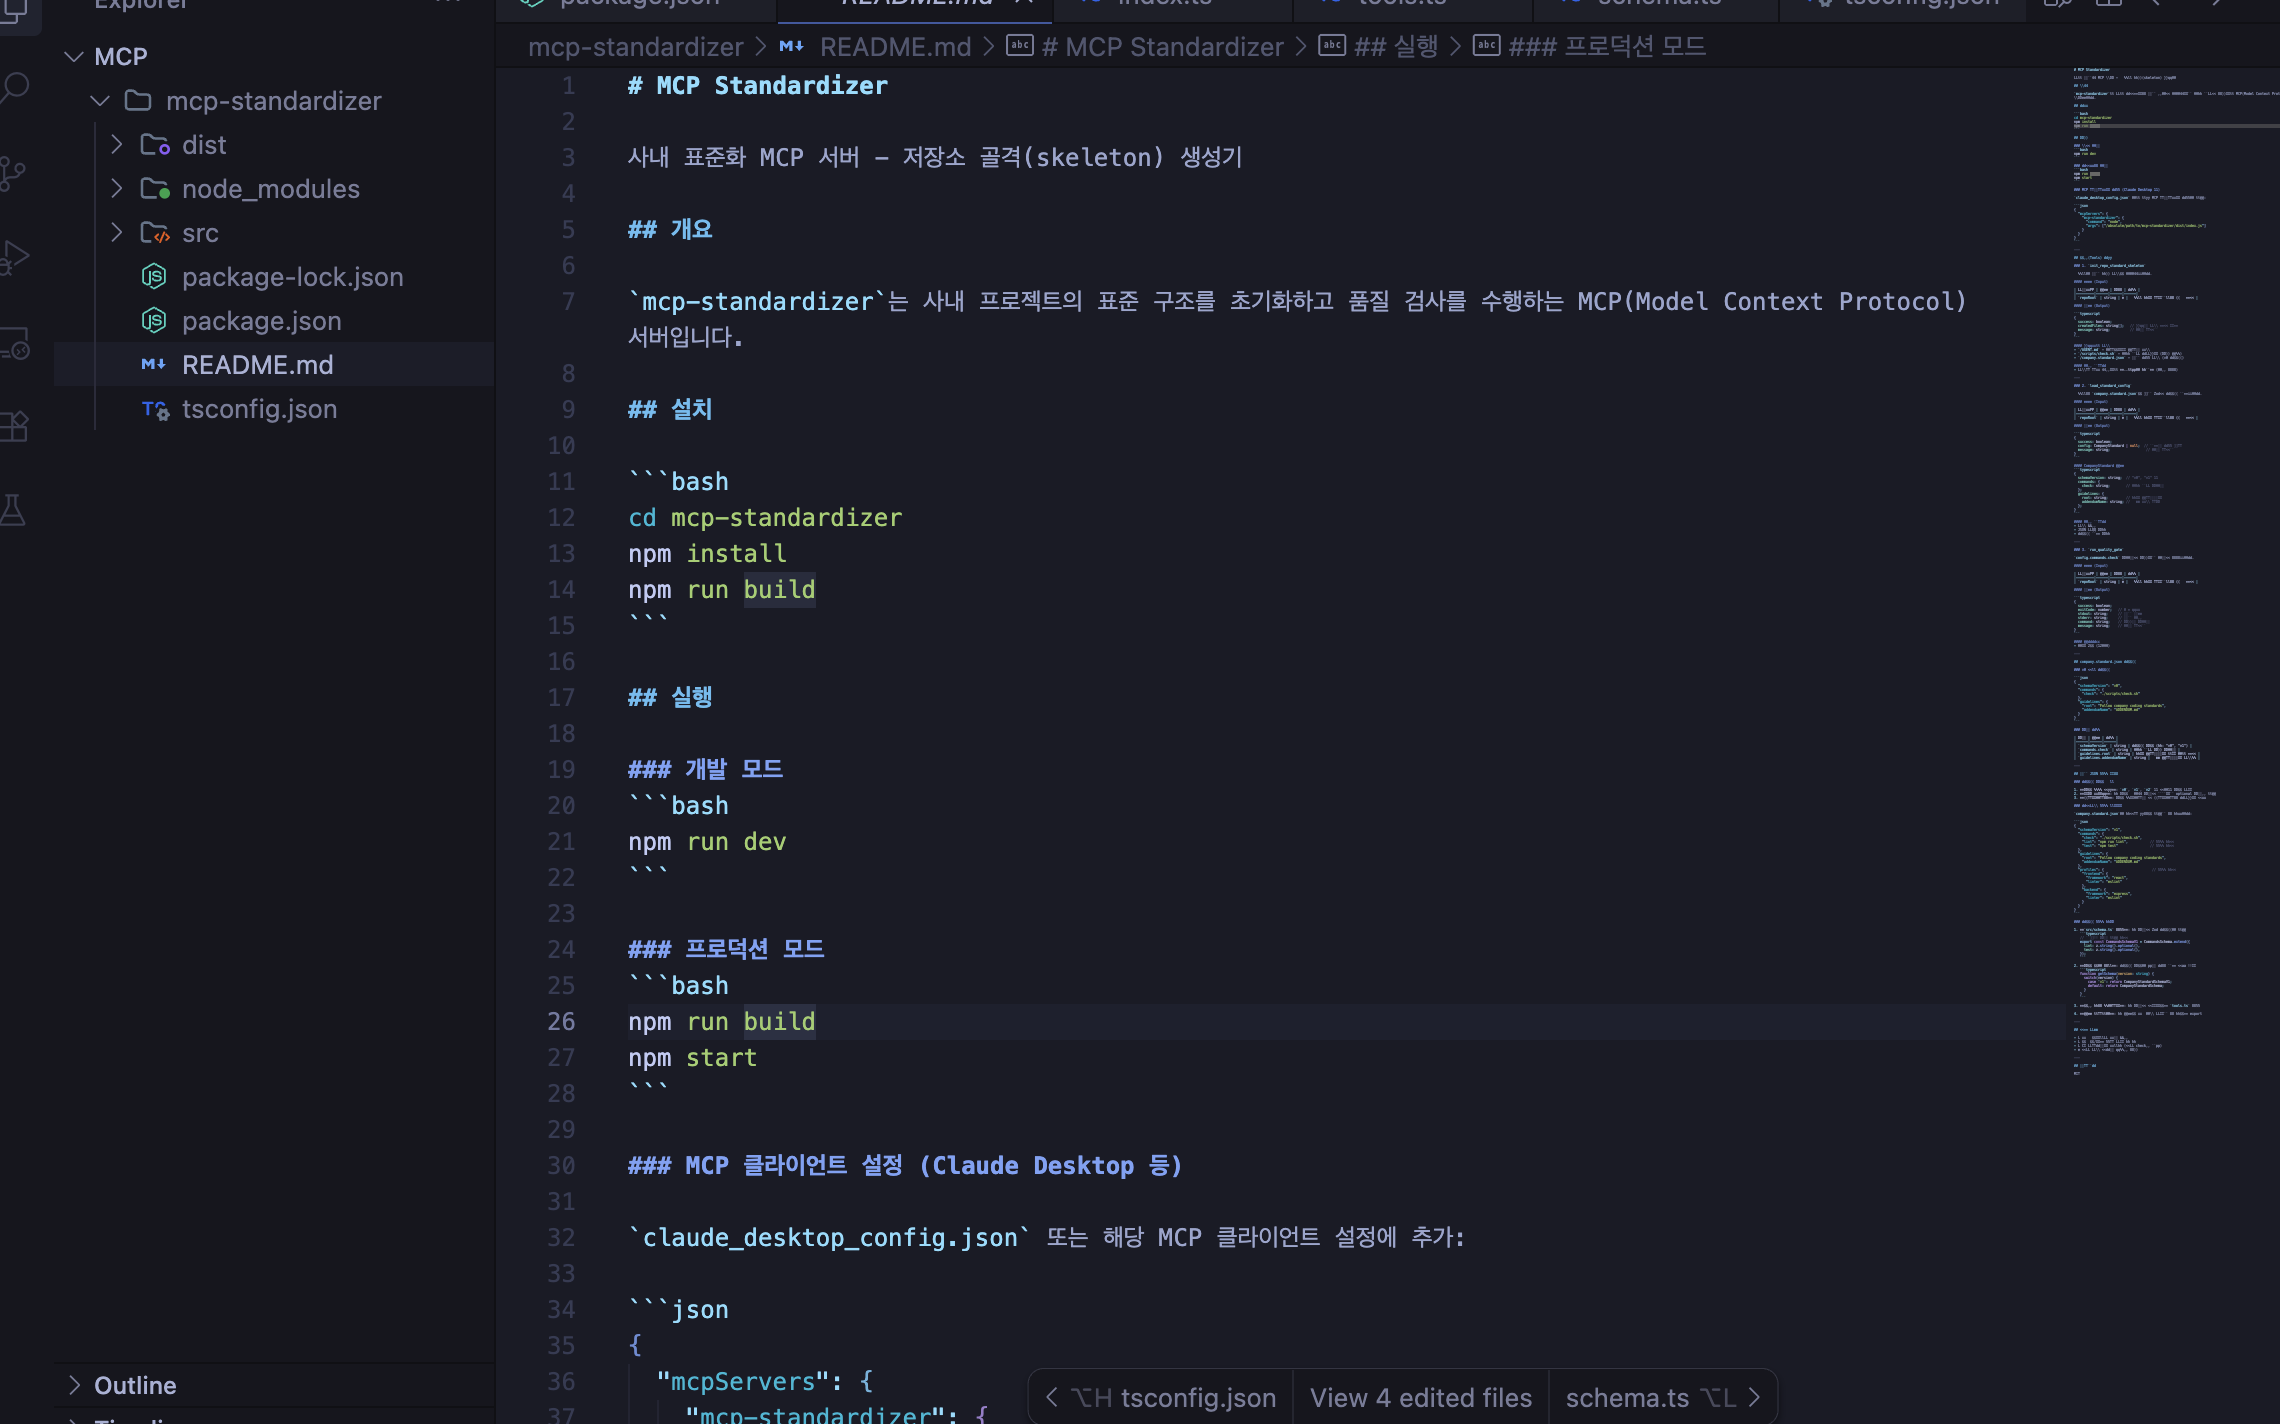Click 'View 4 edited files' button
Viewport: 2280px width, 1424px height.
pos(1420,1397)
